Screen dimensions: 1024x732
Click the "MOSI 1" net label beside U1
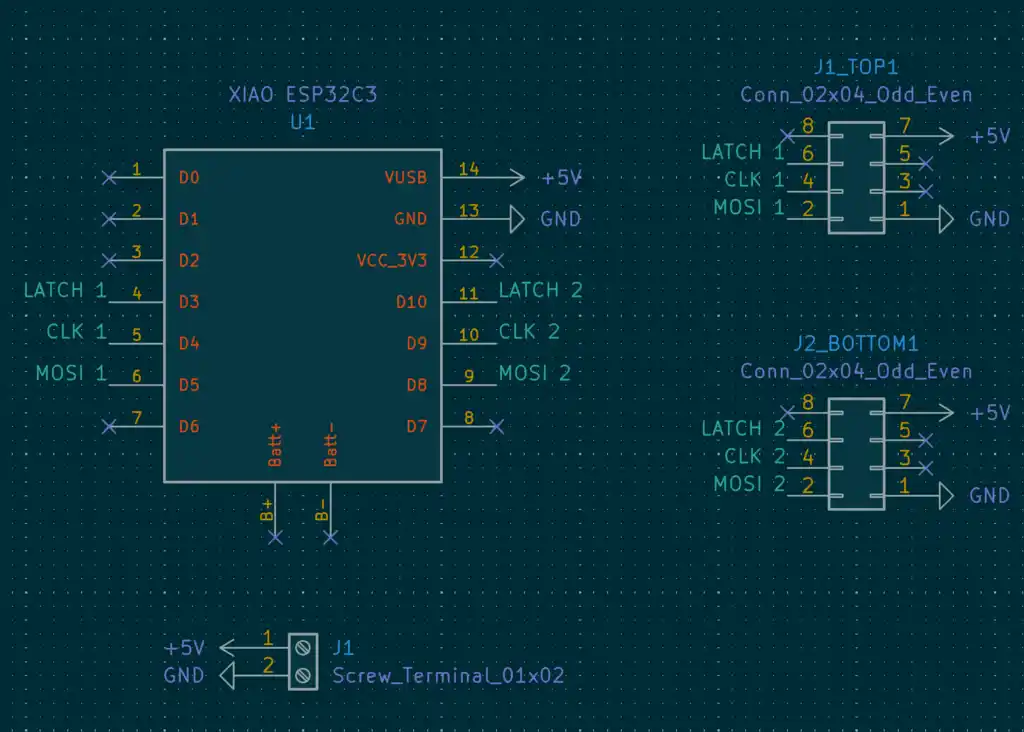pos(71,374)
